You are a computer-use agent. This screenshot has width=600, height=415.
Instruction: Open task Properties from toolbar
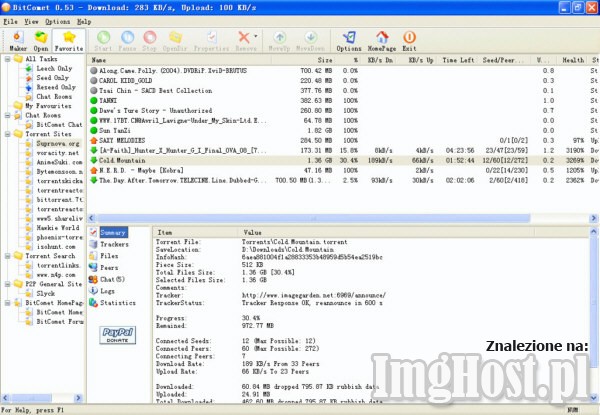click(211, 41)
